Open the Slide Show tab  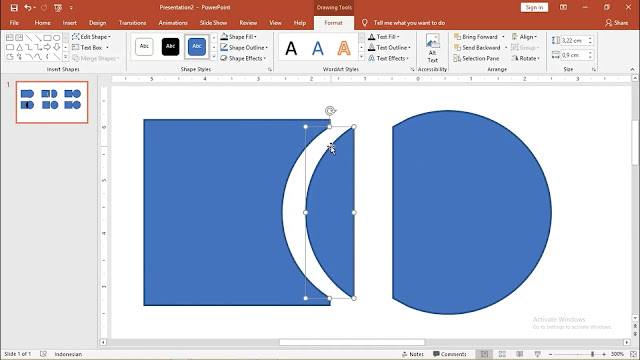[x=213, y=23]
